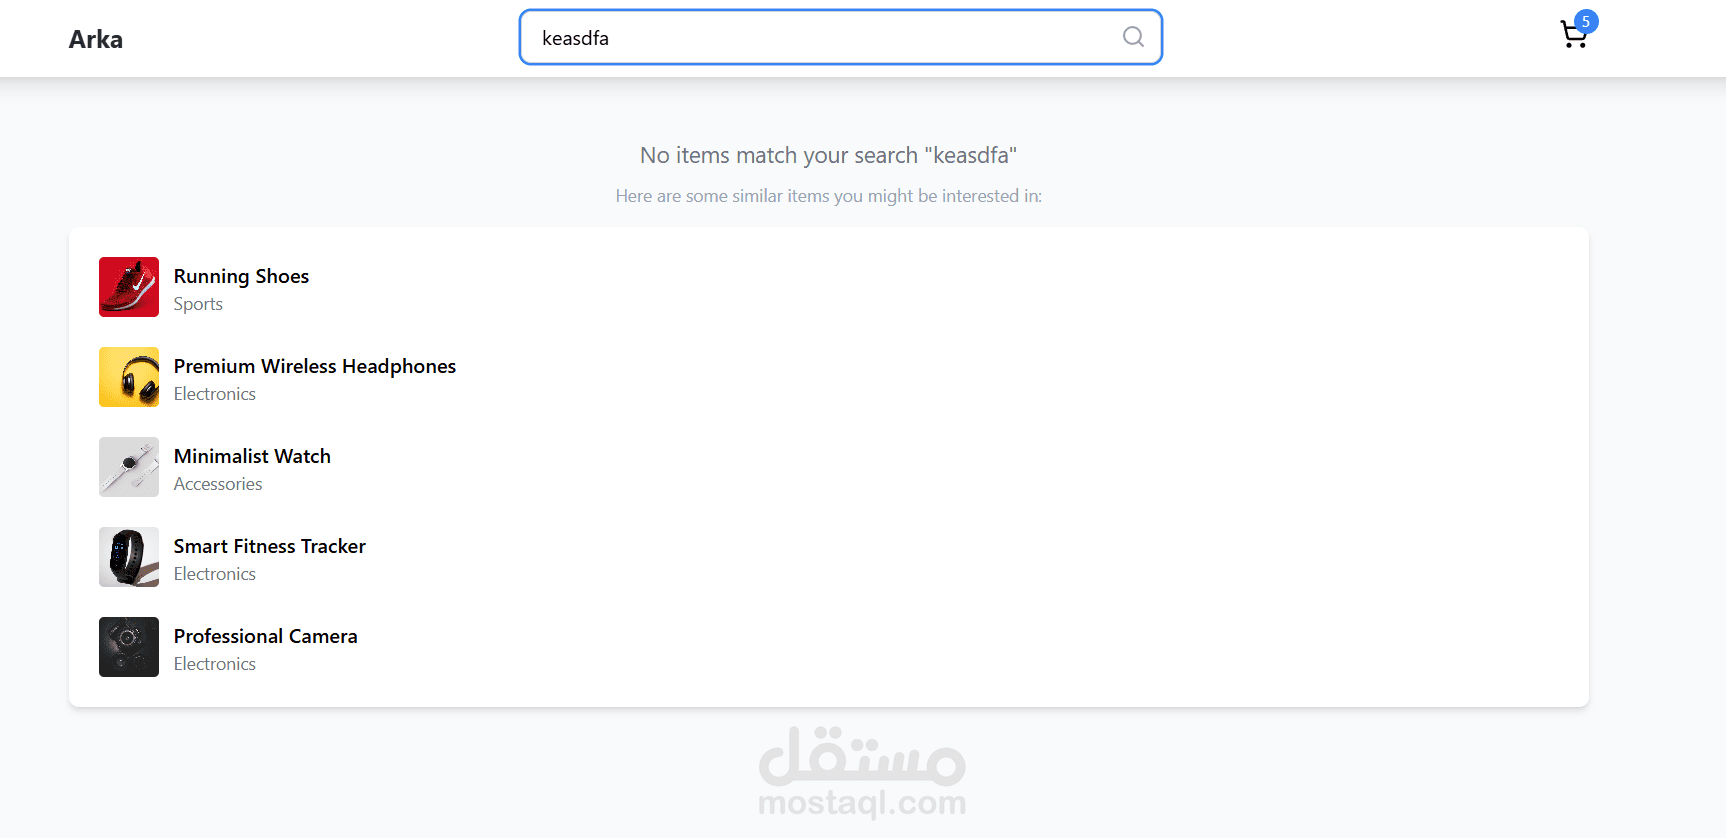This screenshot has height=838, width=1726.
Task: Select the Minimalist Watch thumbnail image
Action: 129,467
